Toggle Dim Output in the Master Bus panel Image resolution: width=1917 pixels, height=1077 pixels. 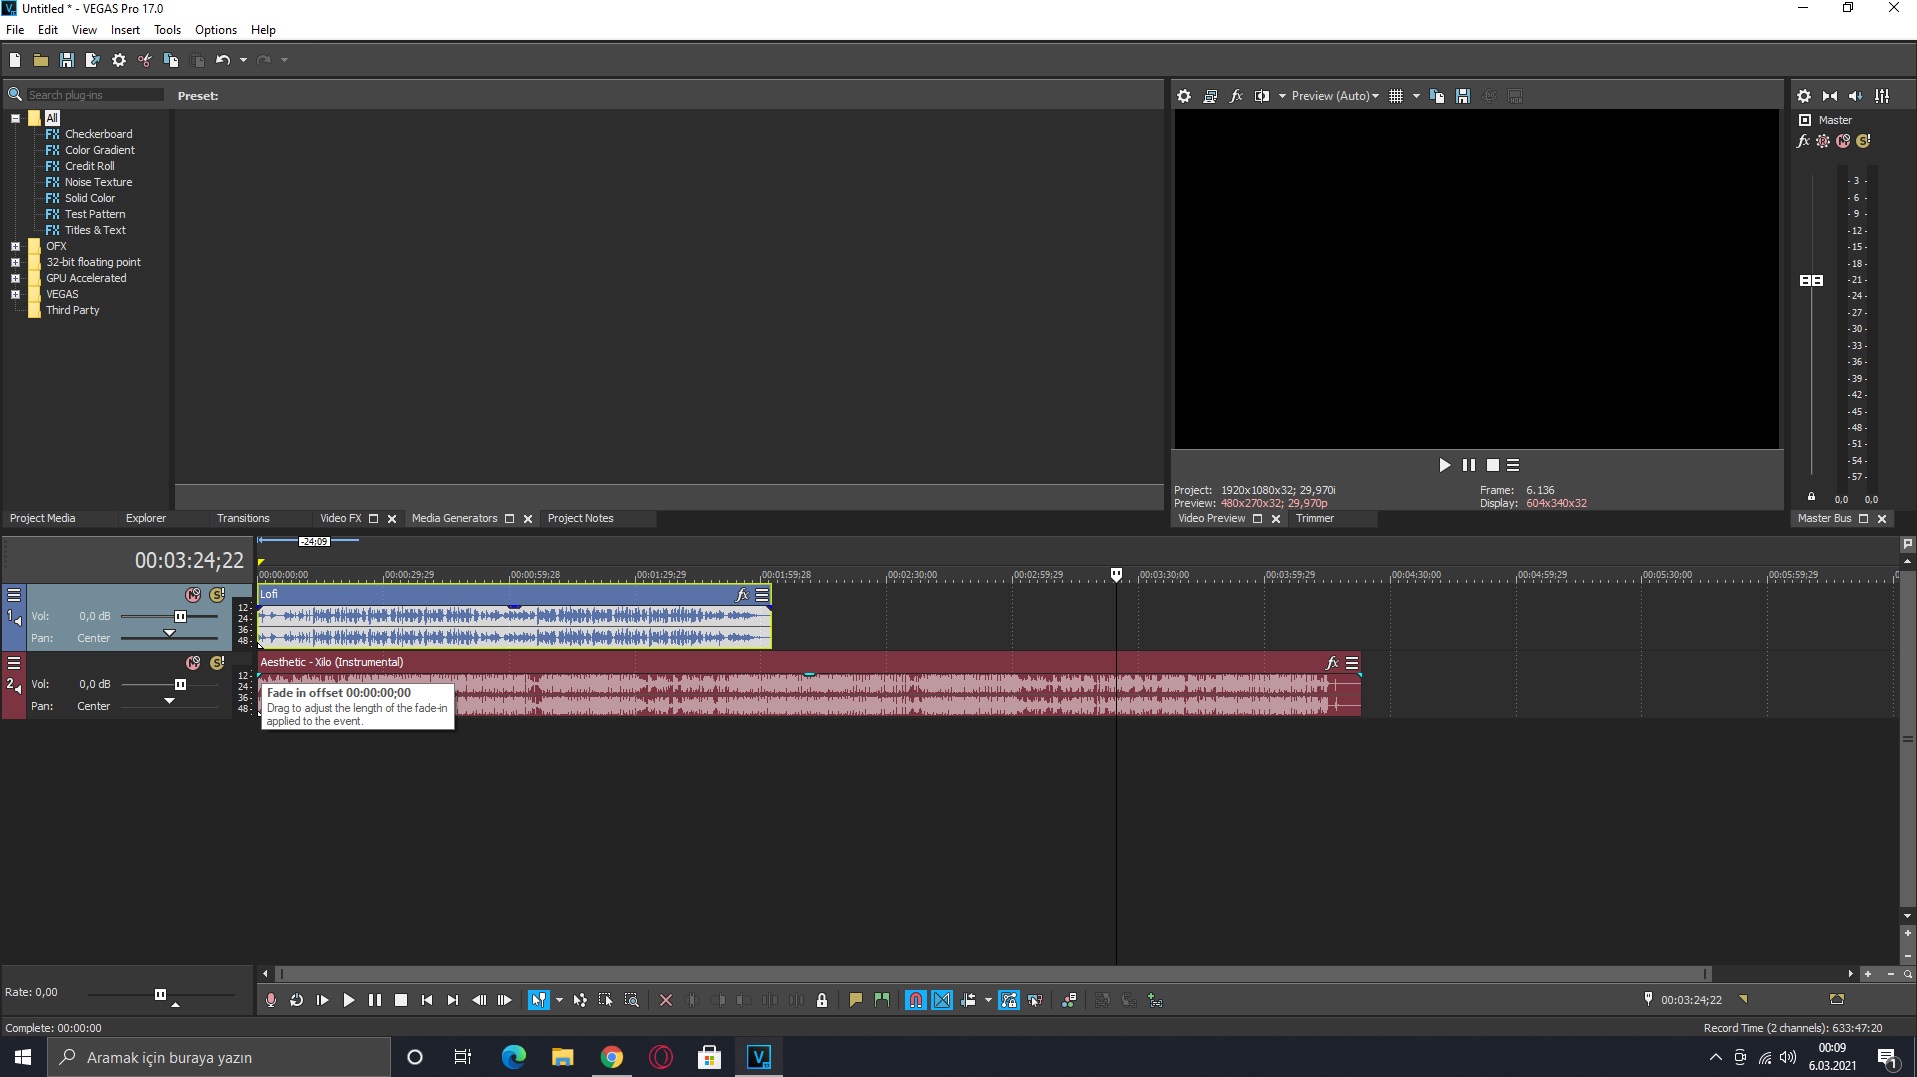click(x=1856, y=96)
